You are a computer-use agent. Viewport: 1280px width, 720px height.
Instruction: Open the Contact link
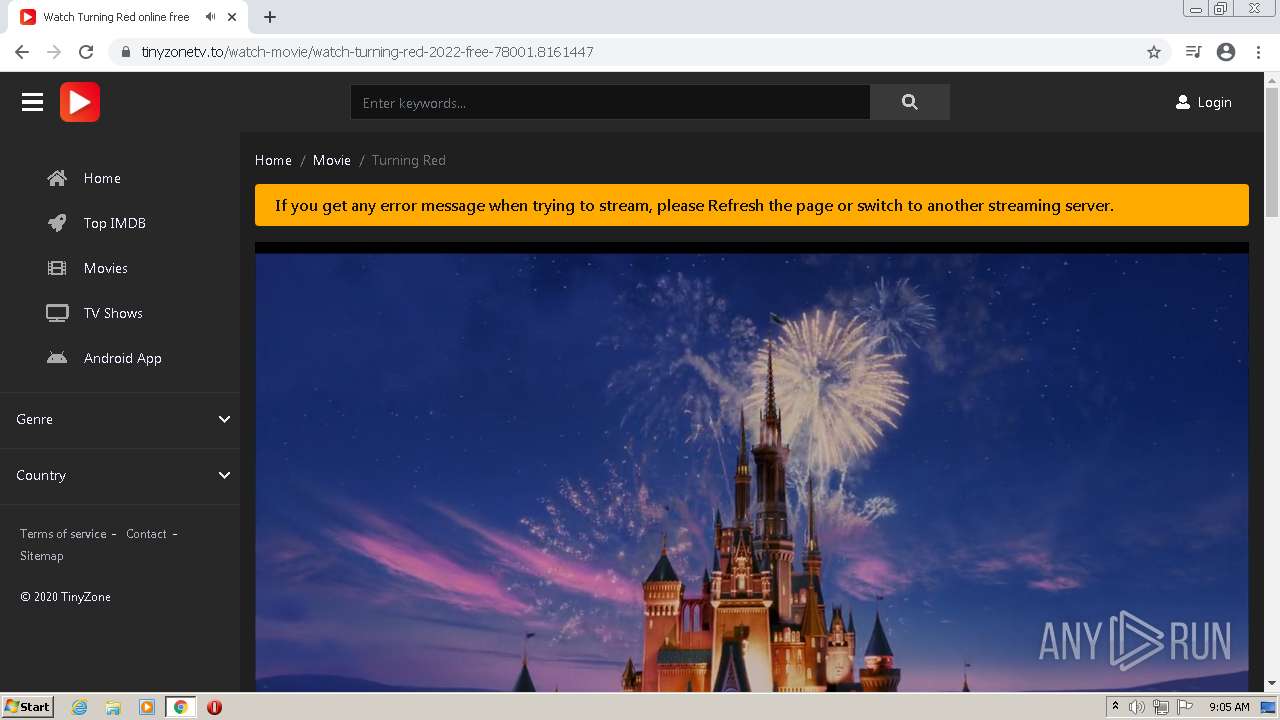[146, 534]
